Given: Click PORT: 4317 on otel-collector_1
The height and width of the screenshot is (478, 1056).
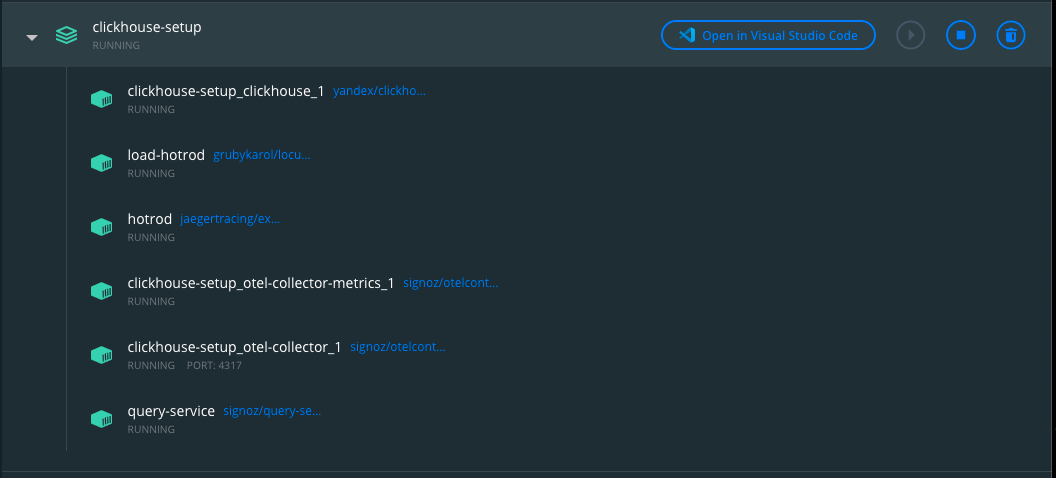Looking at the screenshot, I should click(x=214, y=365).
